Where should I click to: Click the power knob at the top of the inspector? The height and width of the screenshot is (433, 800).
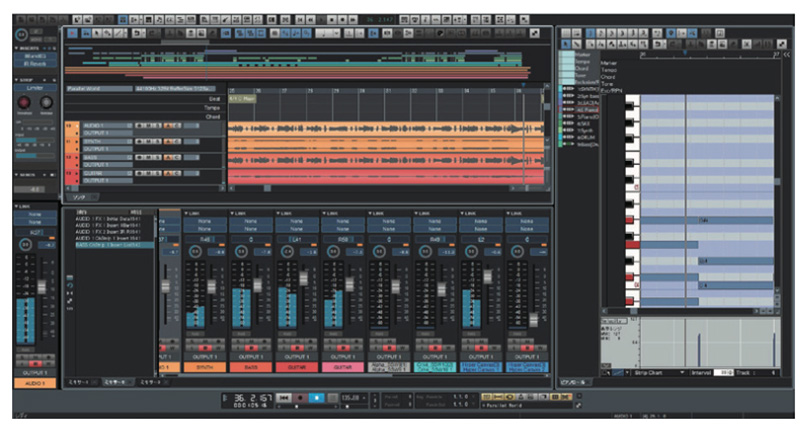coord(21,35)
